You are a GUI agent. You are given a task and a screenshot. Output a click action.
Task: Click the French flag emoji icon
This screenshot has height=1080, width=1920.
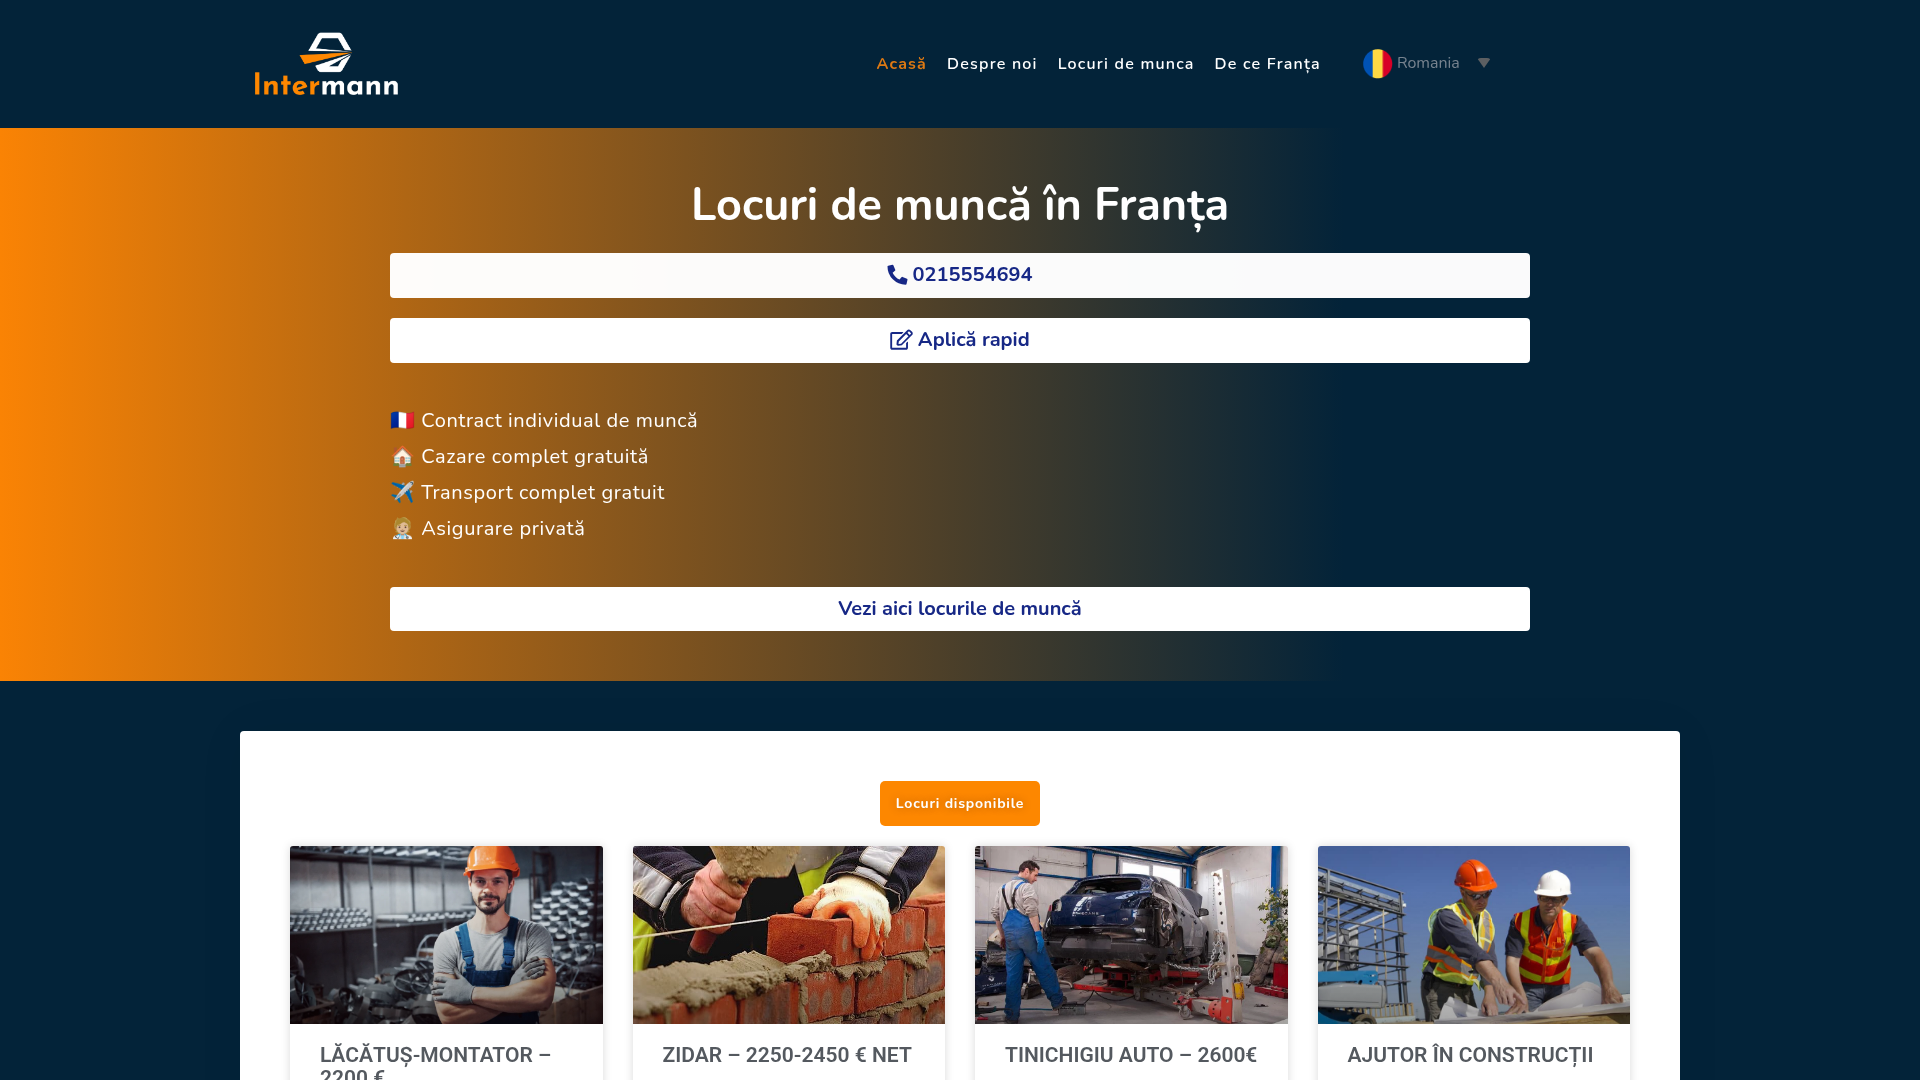[402, 420]
